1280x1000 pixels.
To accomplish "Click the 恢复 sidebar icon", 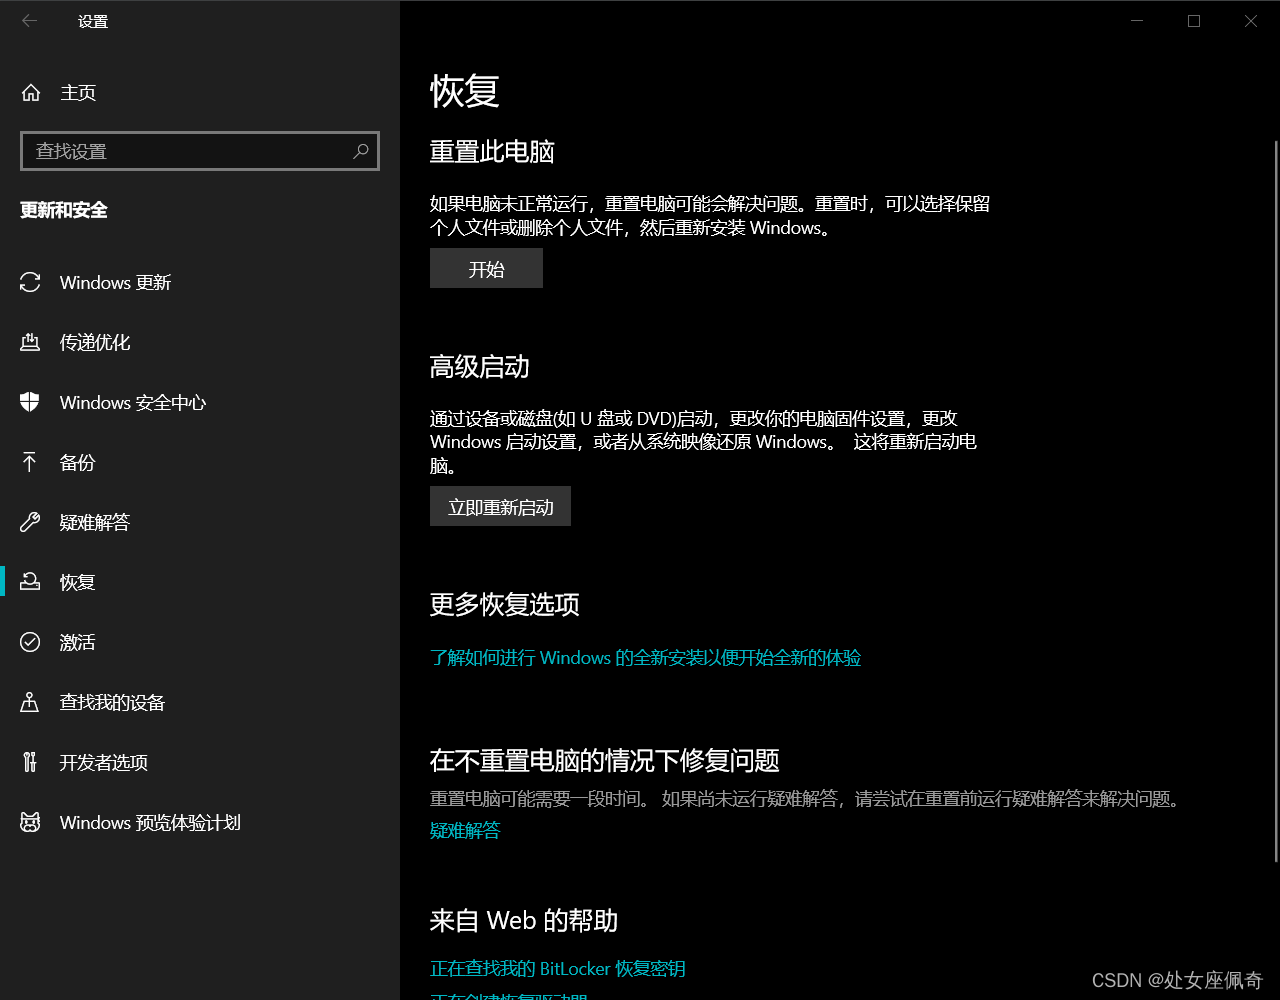I will pyautogui.click(x=30, y=582).
